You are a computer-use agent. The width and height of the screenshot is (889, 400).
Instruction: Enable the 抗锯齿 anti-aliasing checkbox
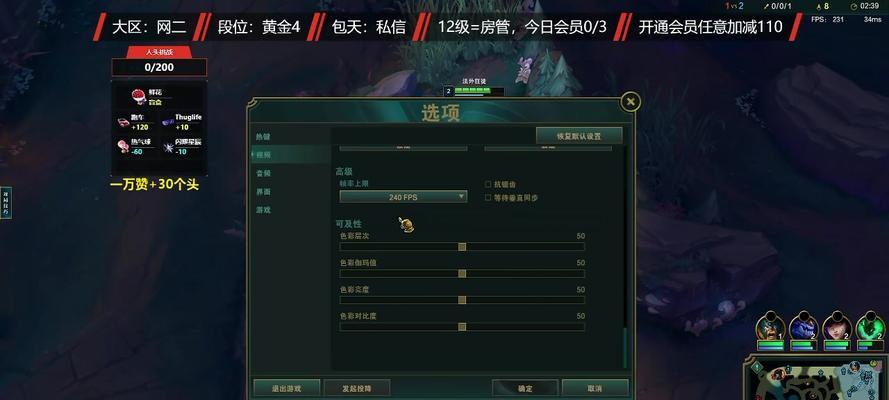pos(488,184)
